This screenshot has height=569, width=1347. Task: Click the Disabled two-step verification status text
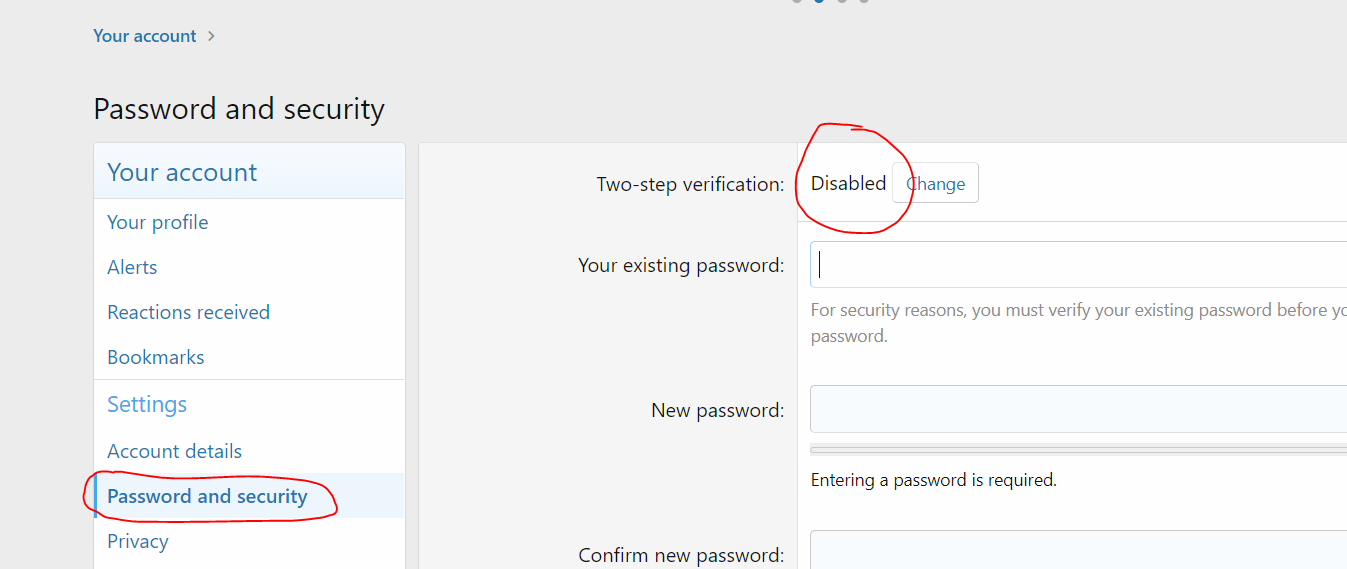point(848,184)
